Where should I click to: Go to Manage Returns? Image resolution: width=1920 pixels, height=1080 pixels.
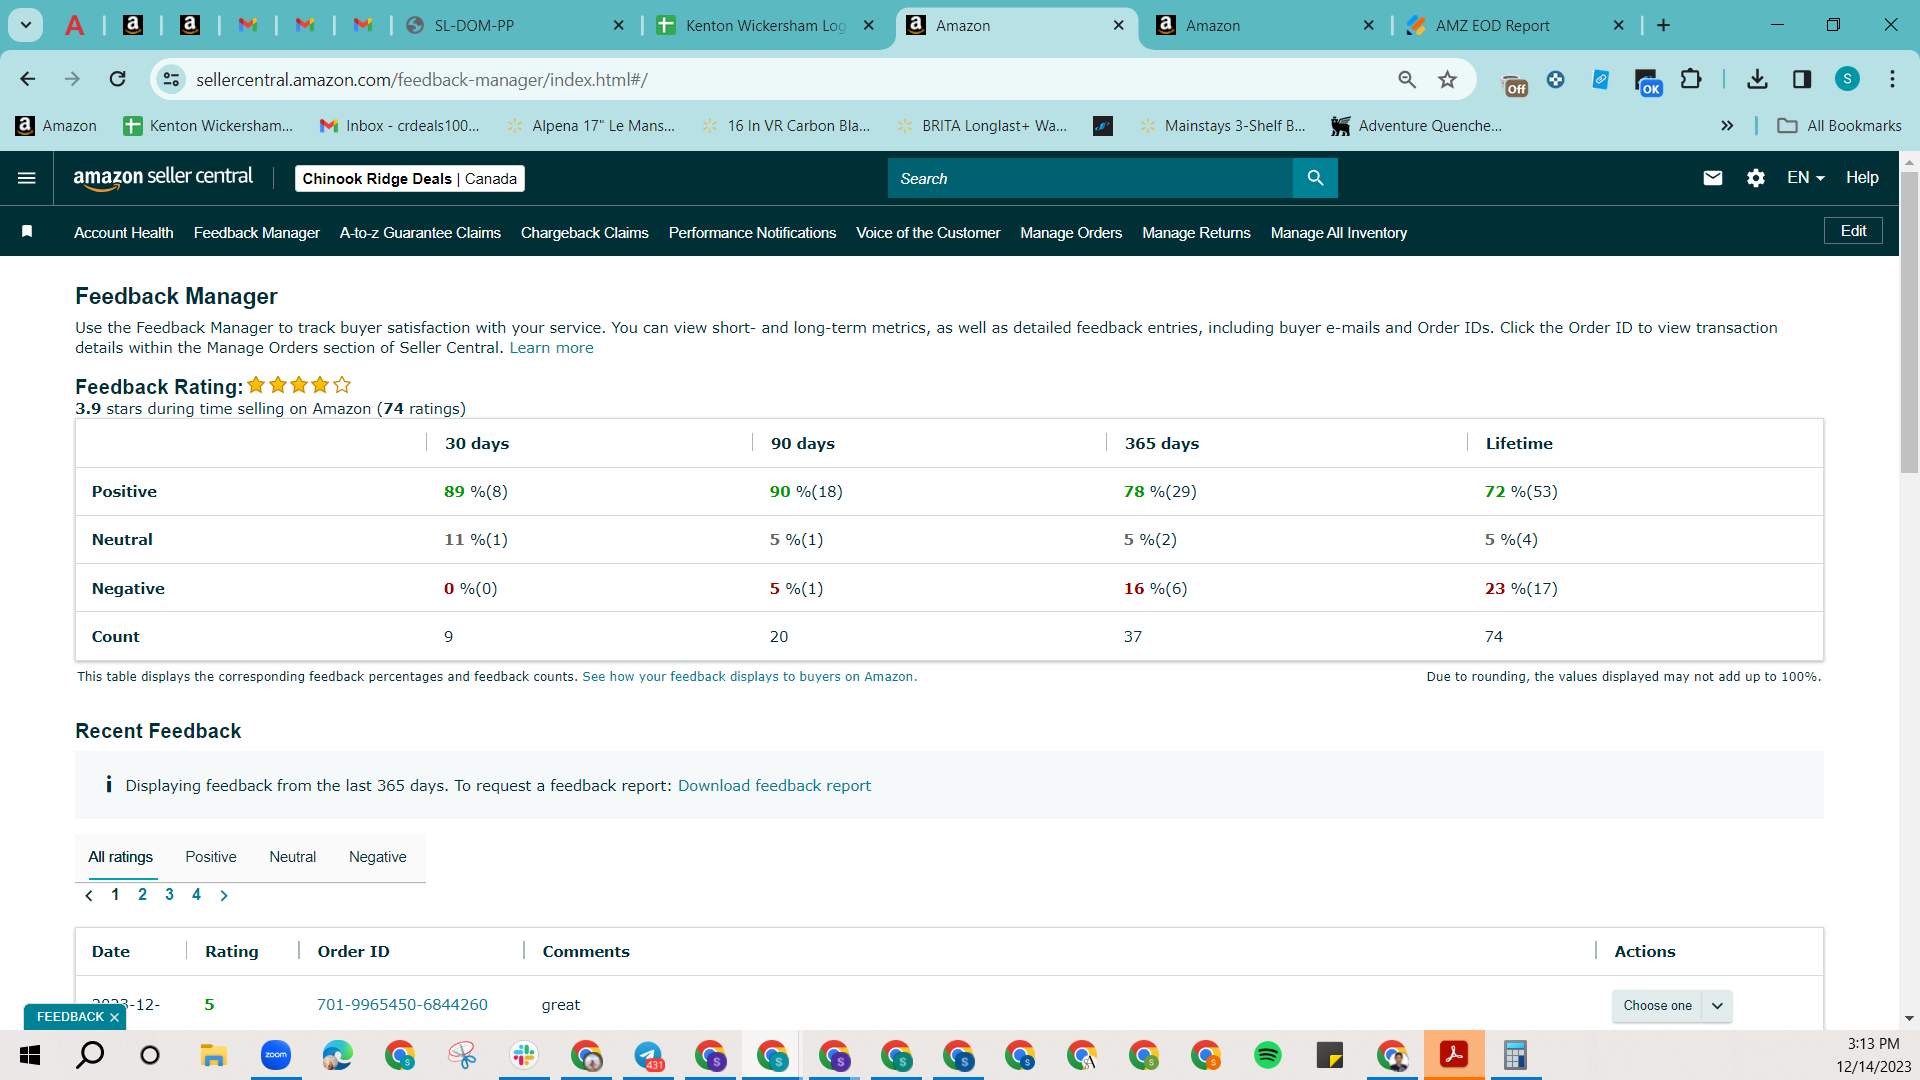pyautogui.click(x=1196, y=233)
